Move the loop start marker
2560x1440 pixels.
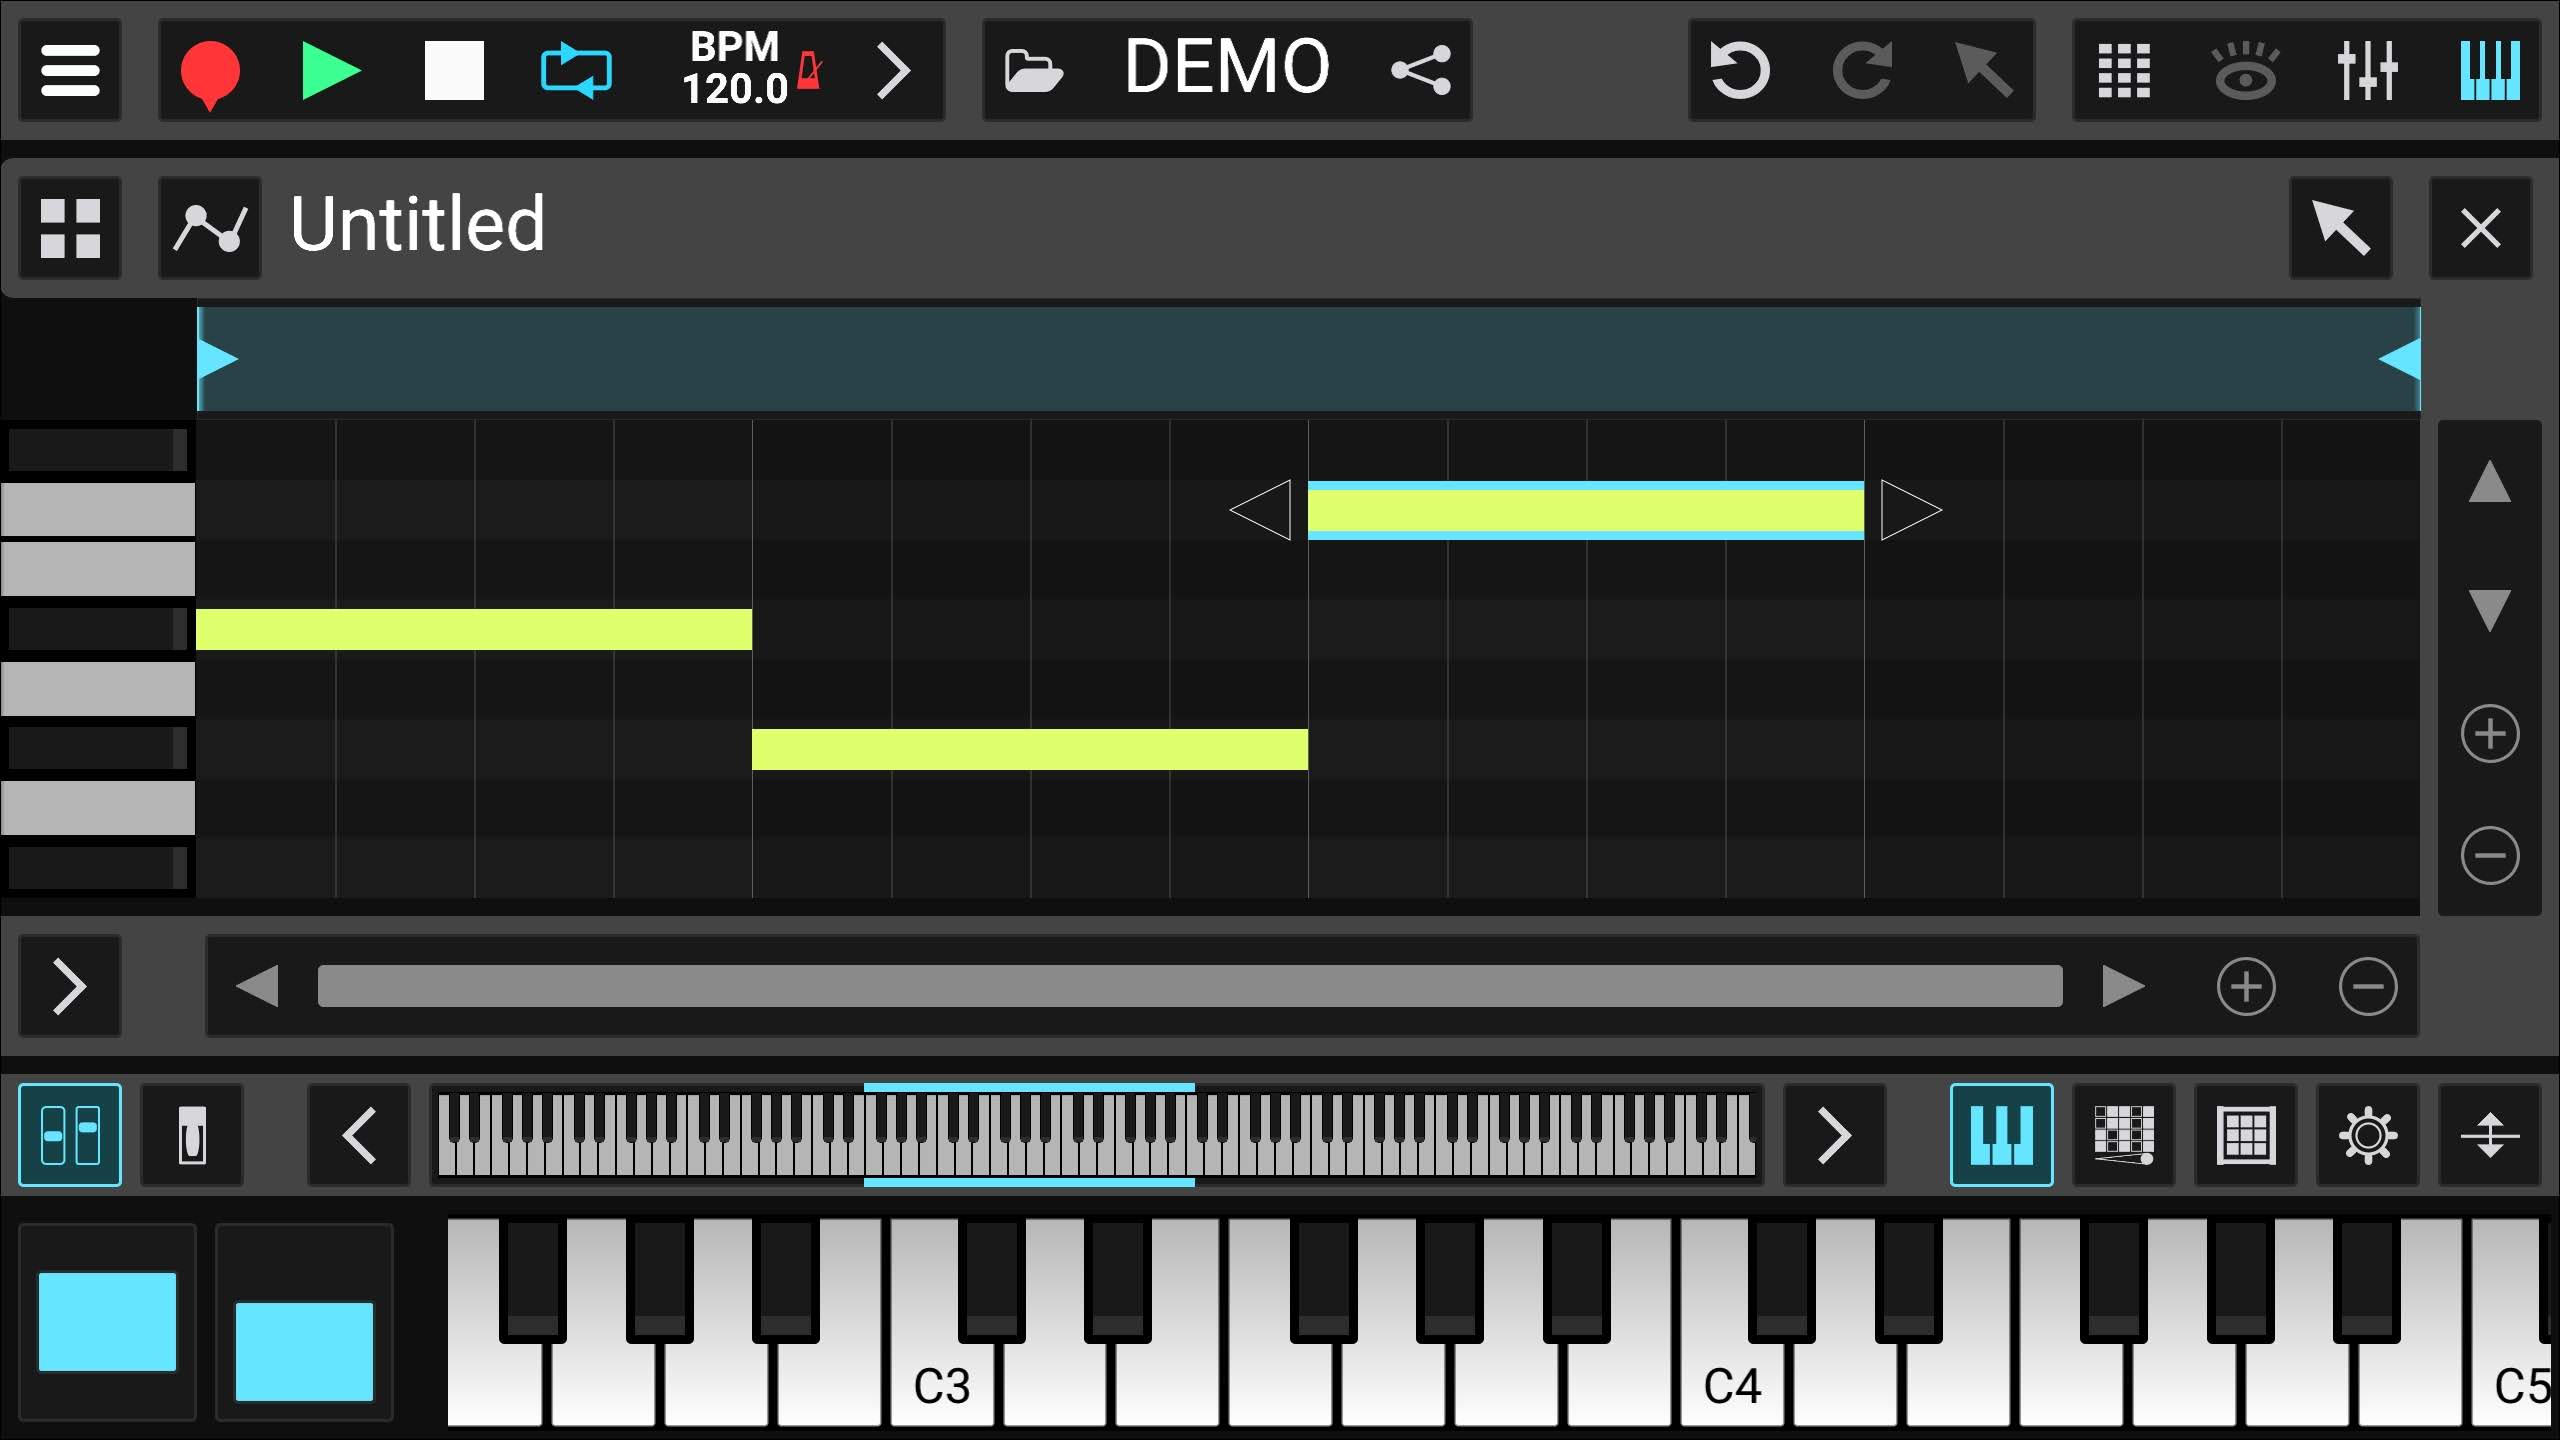click(x=217, y=359)
